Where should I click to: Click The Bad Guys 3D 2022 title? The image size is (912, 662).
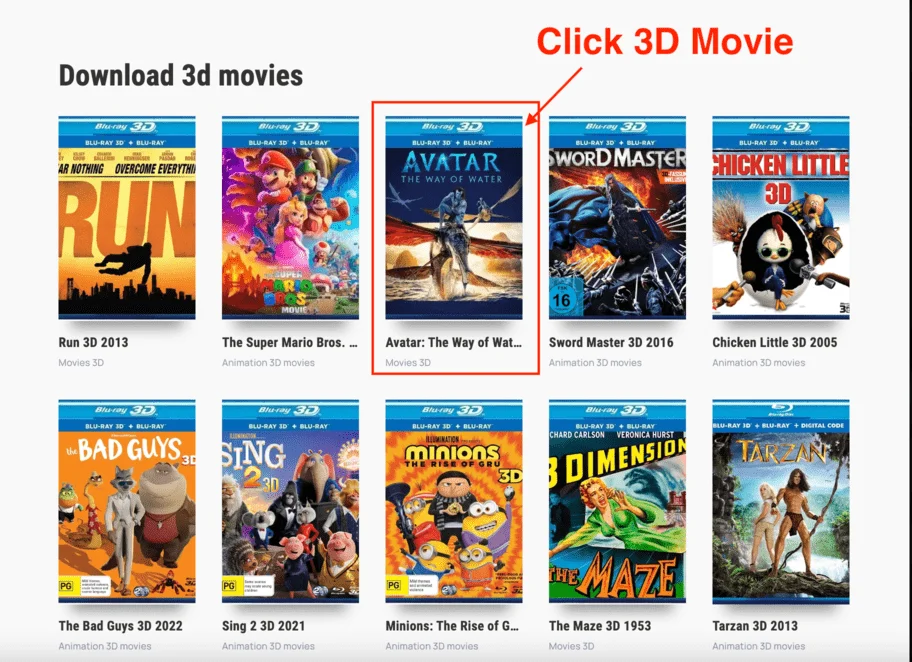click(x=120, y=626)
